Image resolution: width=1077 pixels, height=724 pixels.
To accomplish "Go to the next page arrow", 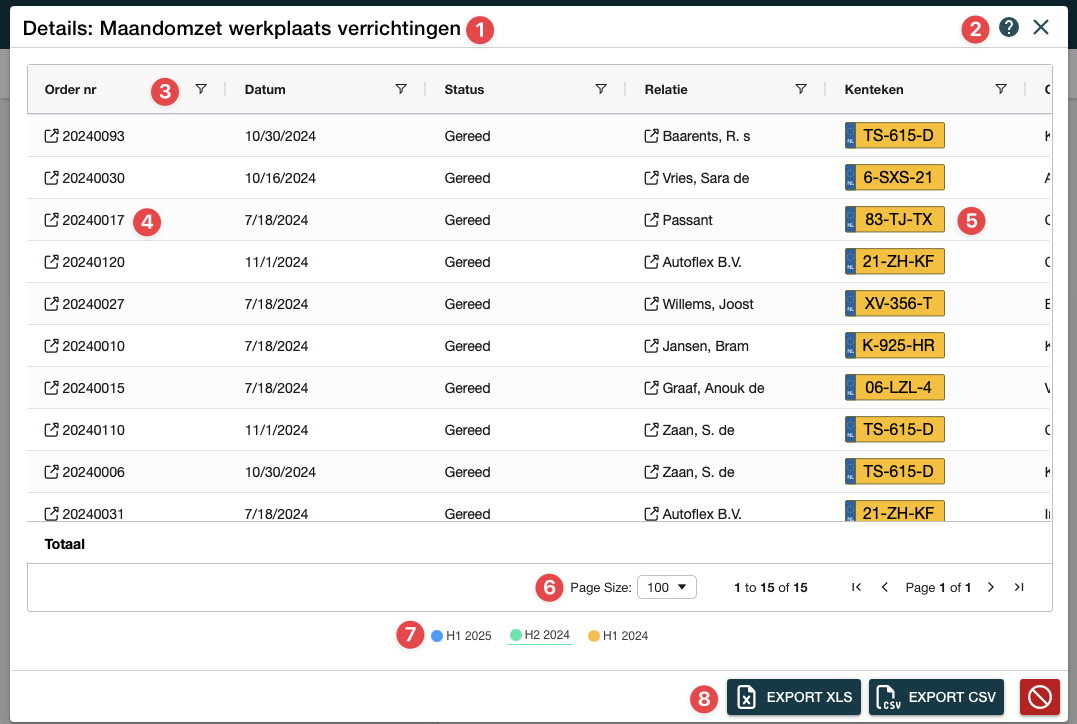I will point(991,587).
